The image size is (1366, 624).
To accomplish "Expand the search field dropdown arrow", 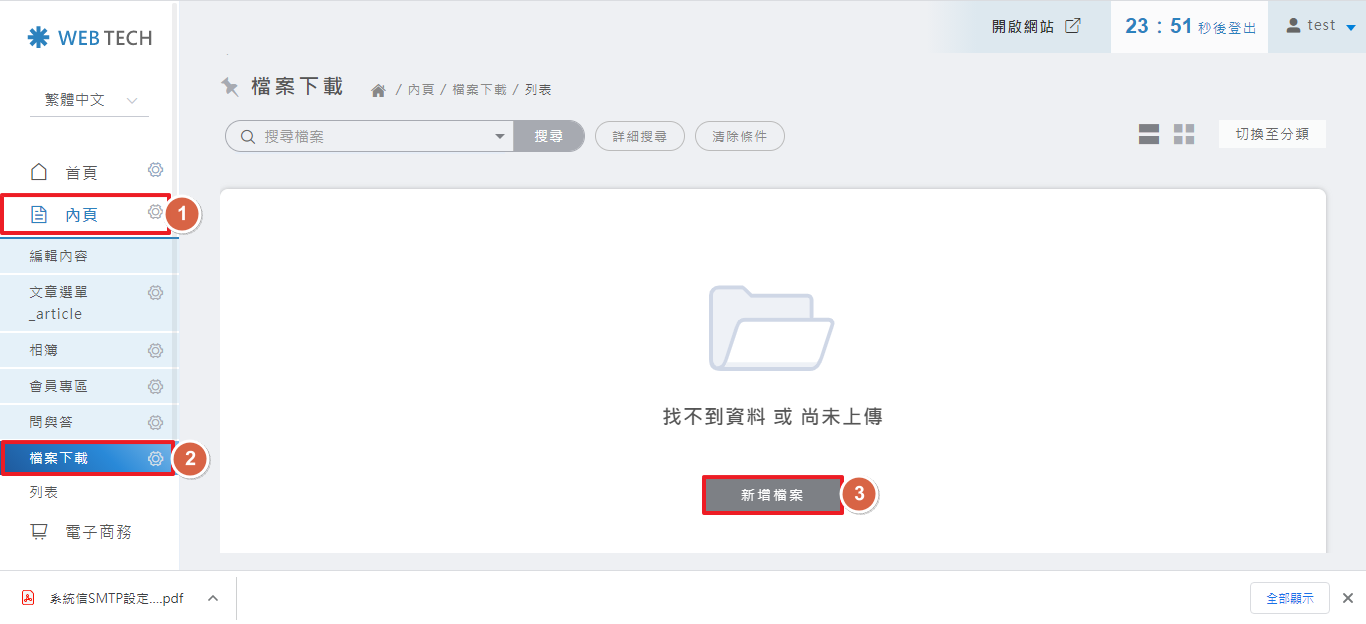I will pyautogui.click(x=500, y=137).
